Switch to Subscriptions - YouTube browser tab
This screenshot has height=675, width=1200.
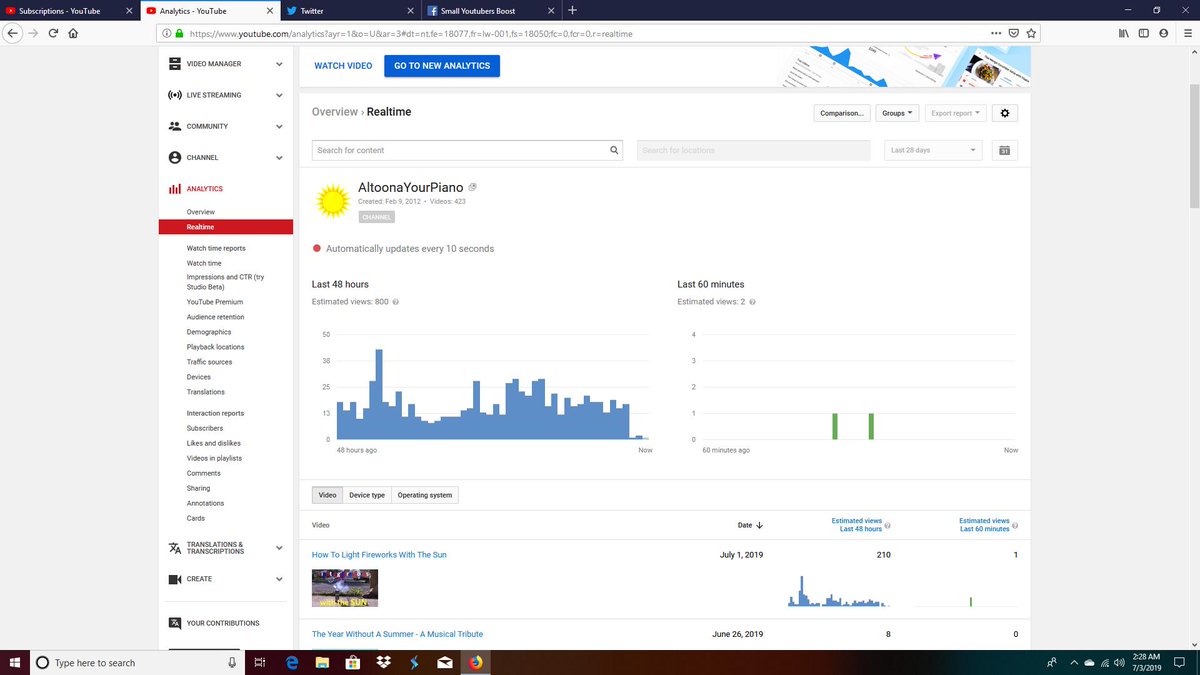pos(68,10)
